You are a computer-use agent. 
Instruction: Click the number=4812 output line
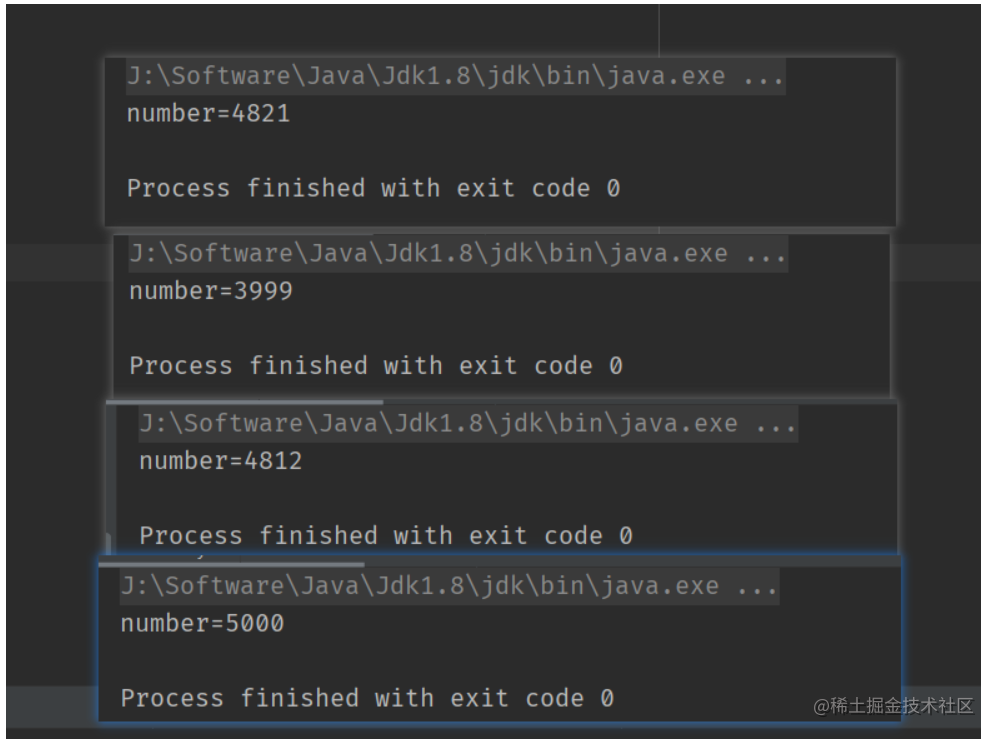pyautogui.click(x=221, y=461)
